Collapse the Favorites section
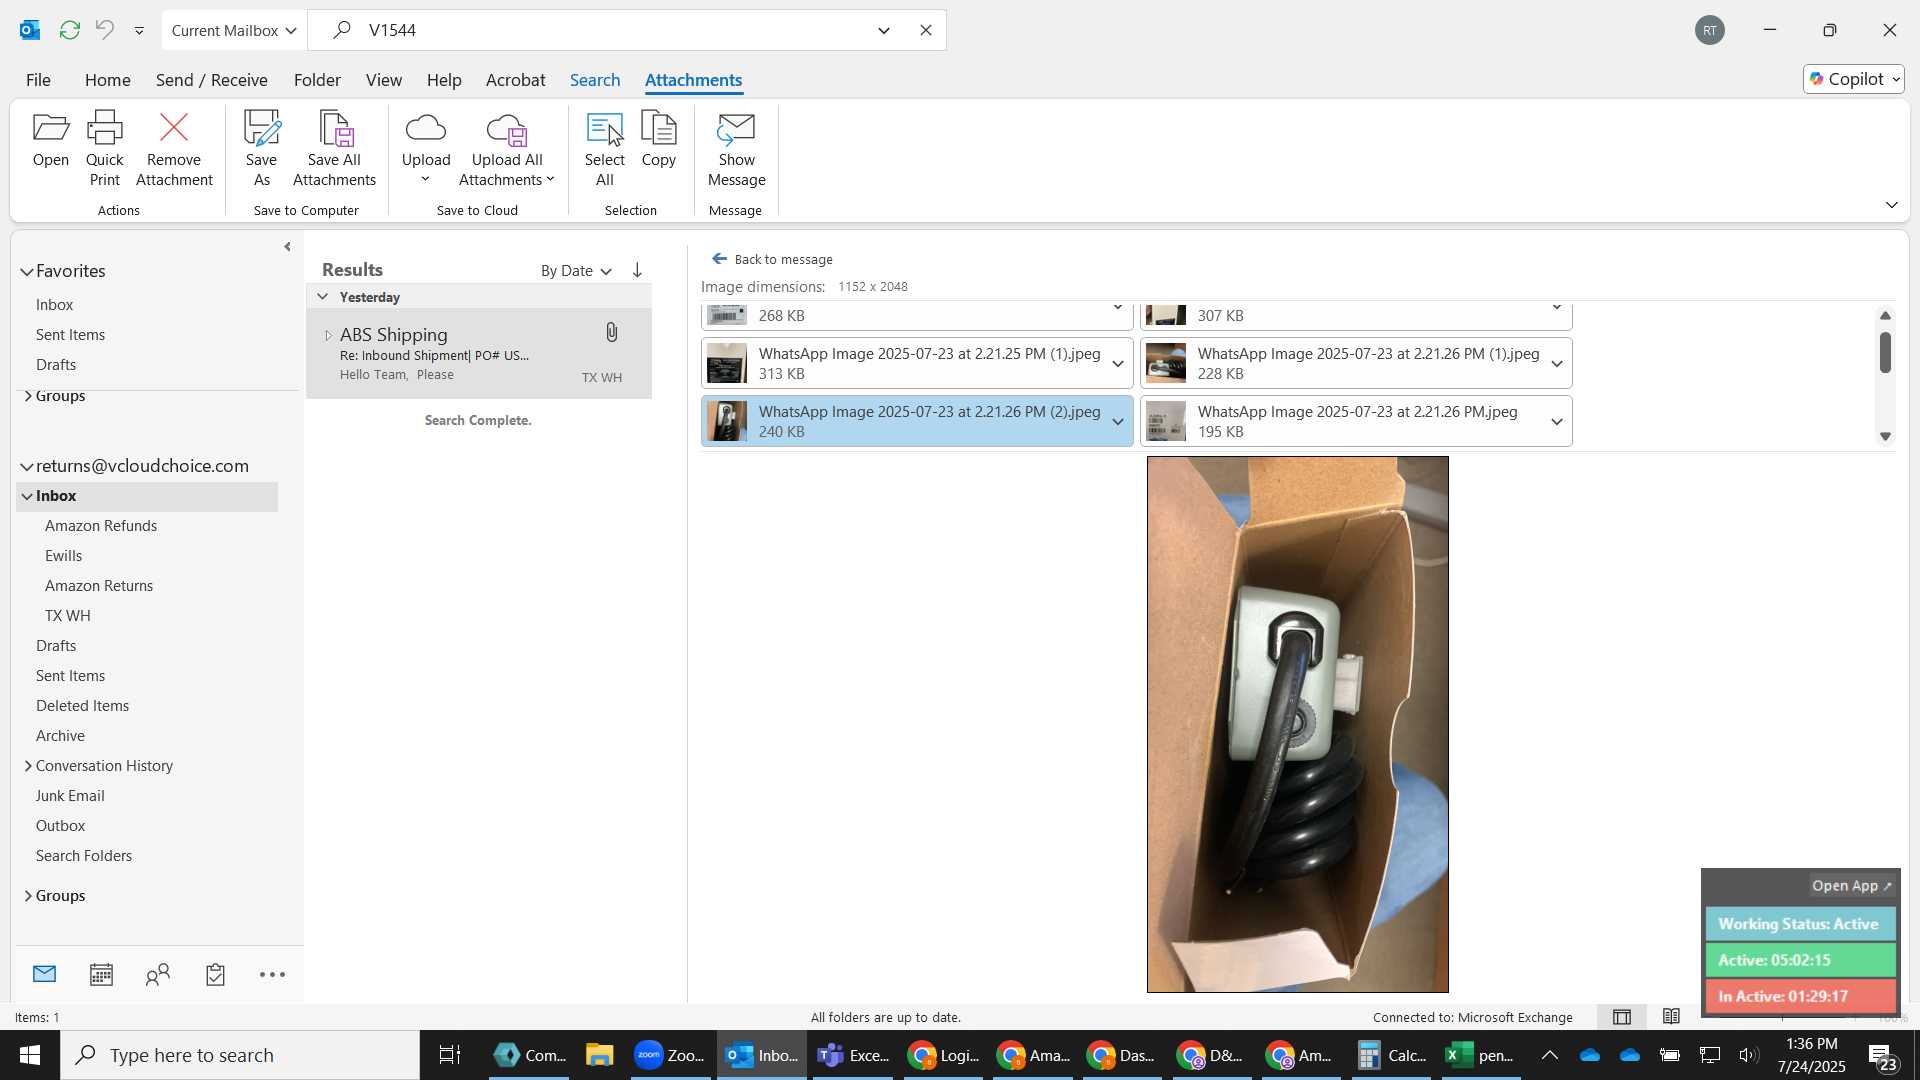The image size is (1920, 1080). [27, 272]
